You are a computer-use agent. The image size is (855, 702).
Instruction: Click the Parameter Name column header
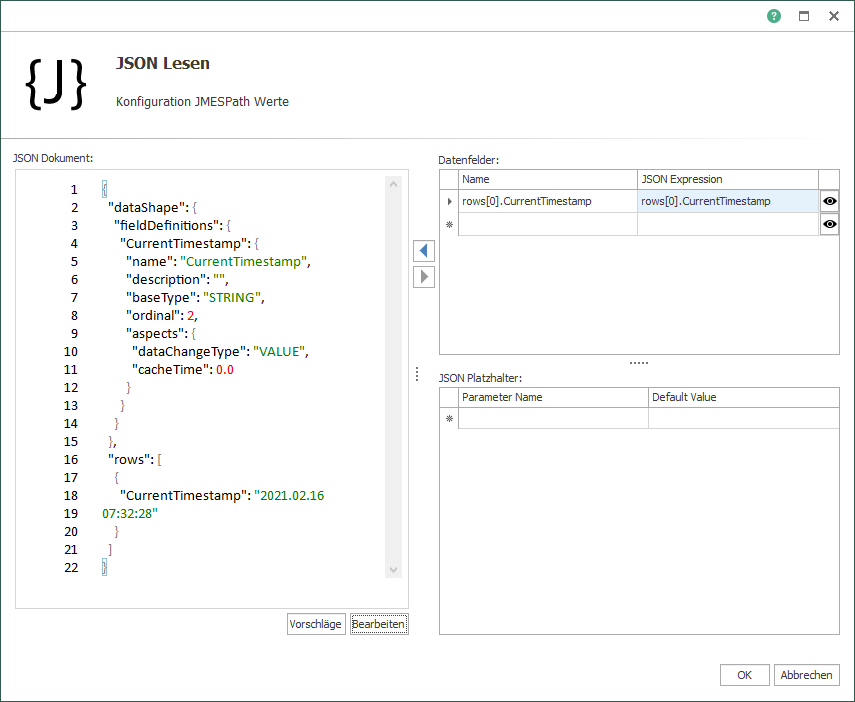(x=553, y=397)
